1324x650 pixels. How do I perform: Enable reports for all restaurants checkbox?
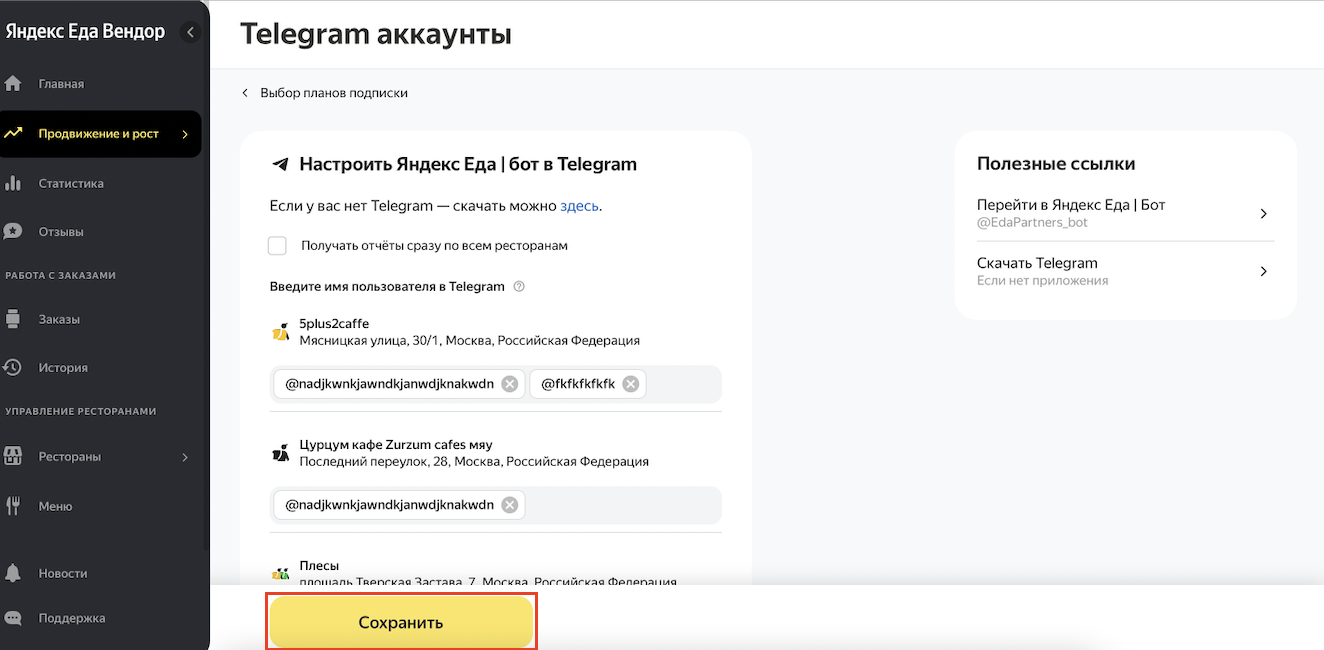tap(278, 246)
